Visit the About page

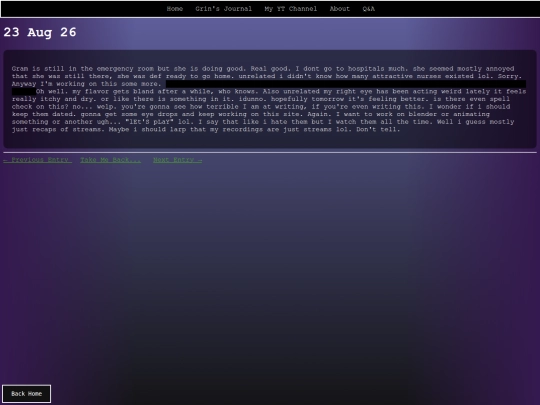coord(340,9)
